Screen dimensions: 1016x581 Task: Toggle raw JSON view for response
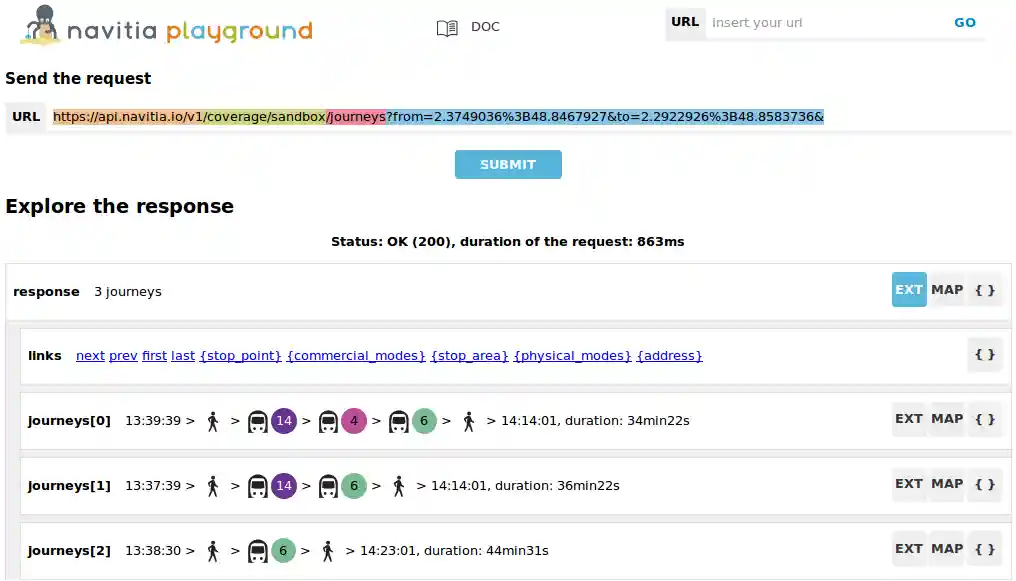pos(985,290)
